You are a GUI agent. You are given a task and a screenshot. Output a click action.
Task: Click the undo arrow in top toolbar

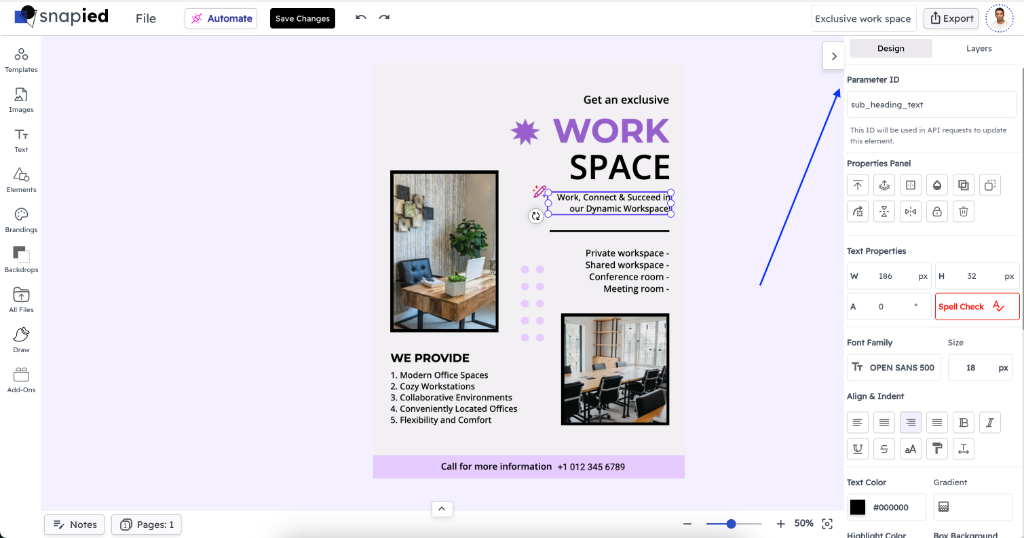click(x=361, y=18)
